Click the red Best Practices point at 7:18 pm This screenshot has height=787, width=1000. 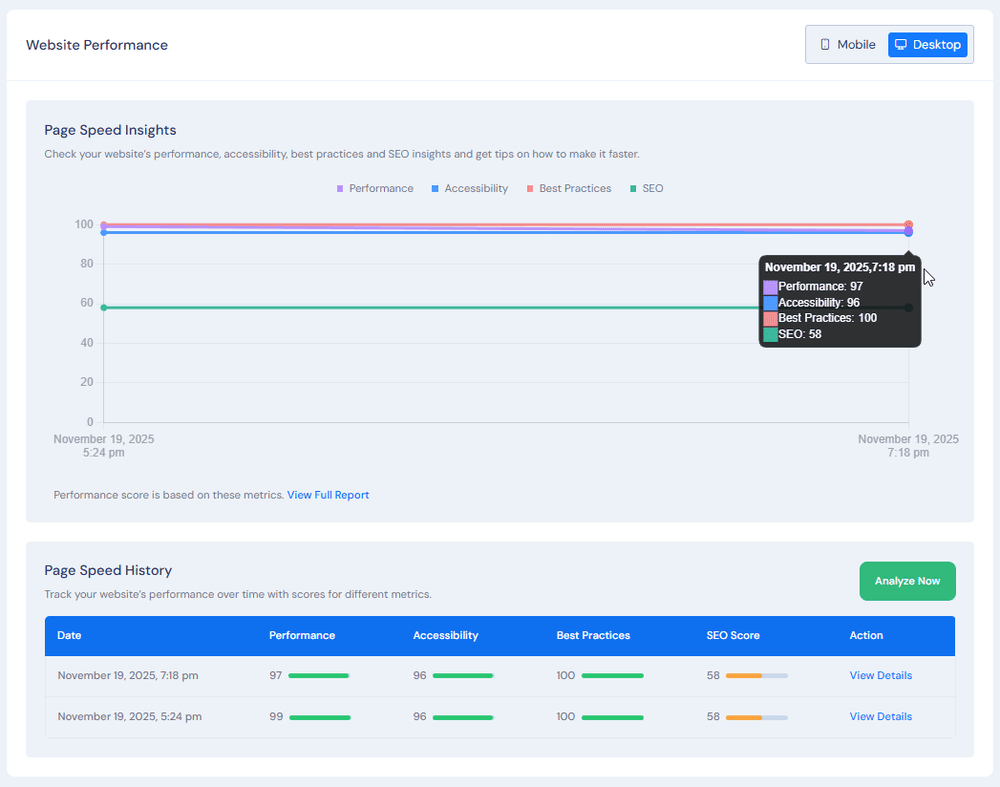click(x=908, y=224)
